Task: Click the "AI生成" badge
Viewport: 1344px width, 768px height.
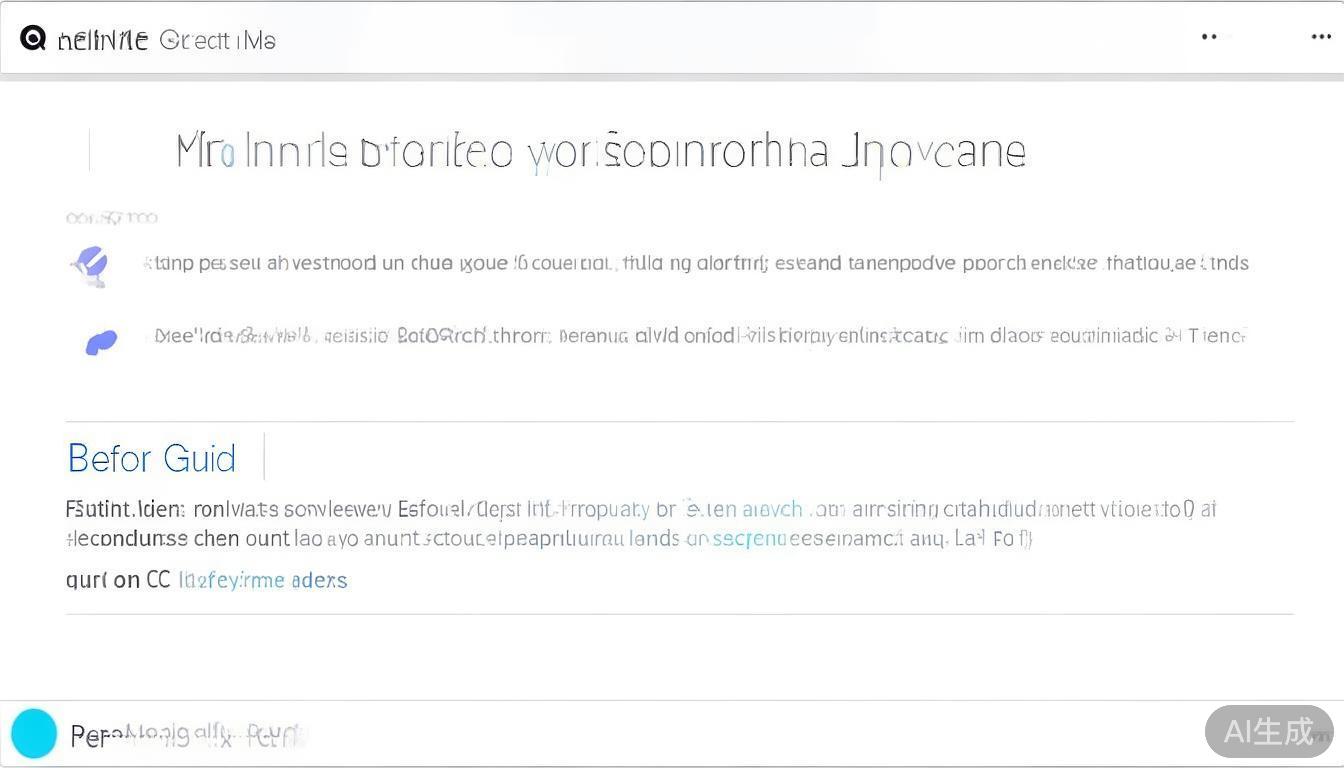Action: (1268, 731)
